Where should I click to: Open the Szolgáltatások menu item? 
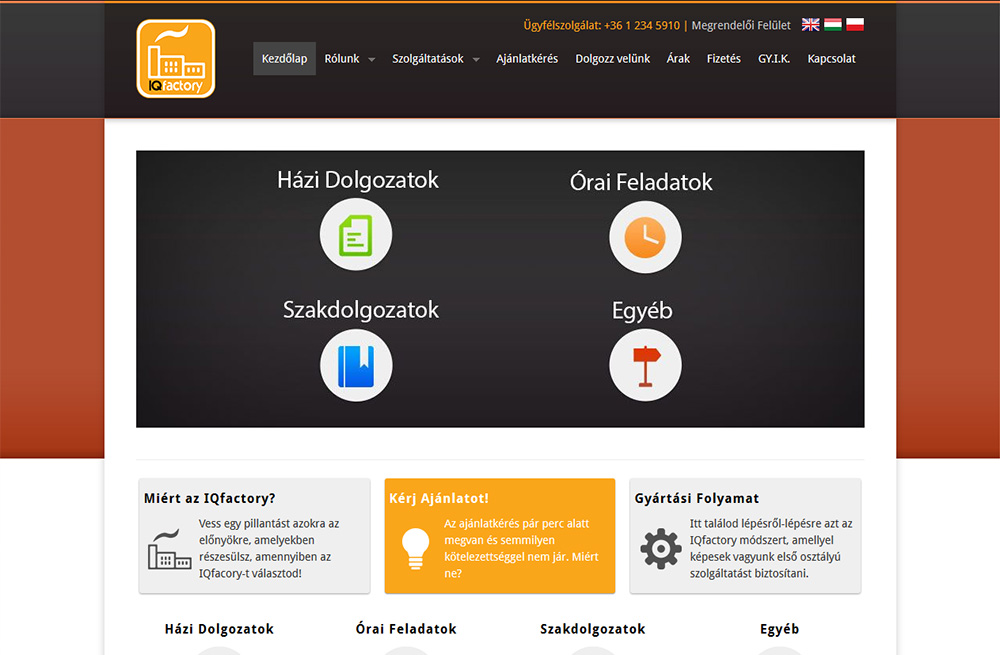pos(428,59)
